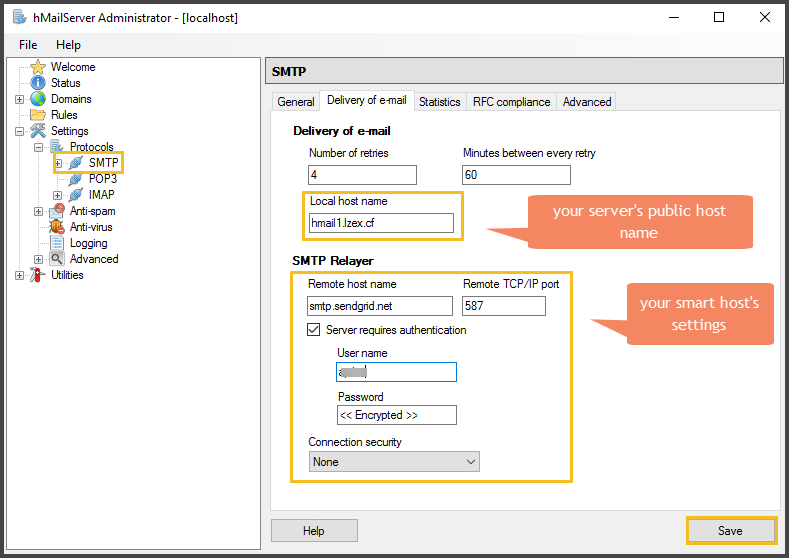
Task: Click the Help button at bottom
Action: 314,531
